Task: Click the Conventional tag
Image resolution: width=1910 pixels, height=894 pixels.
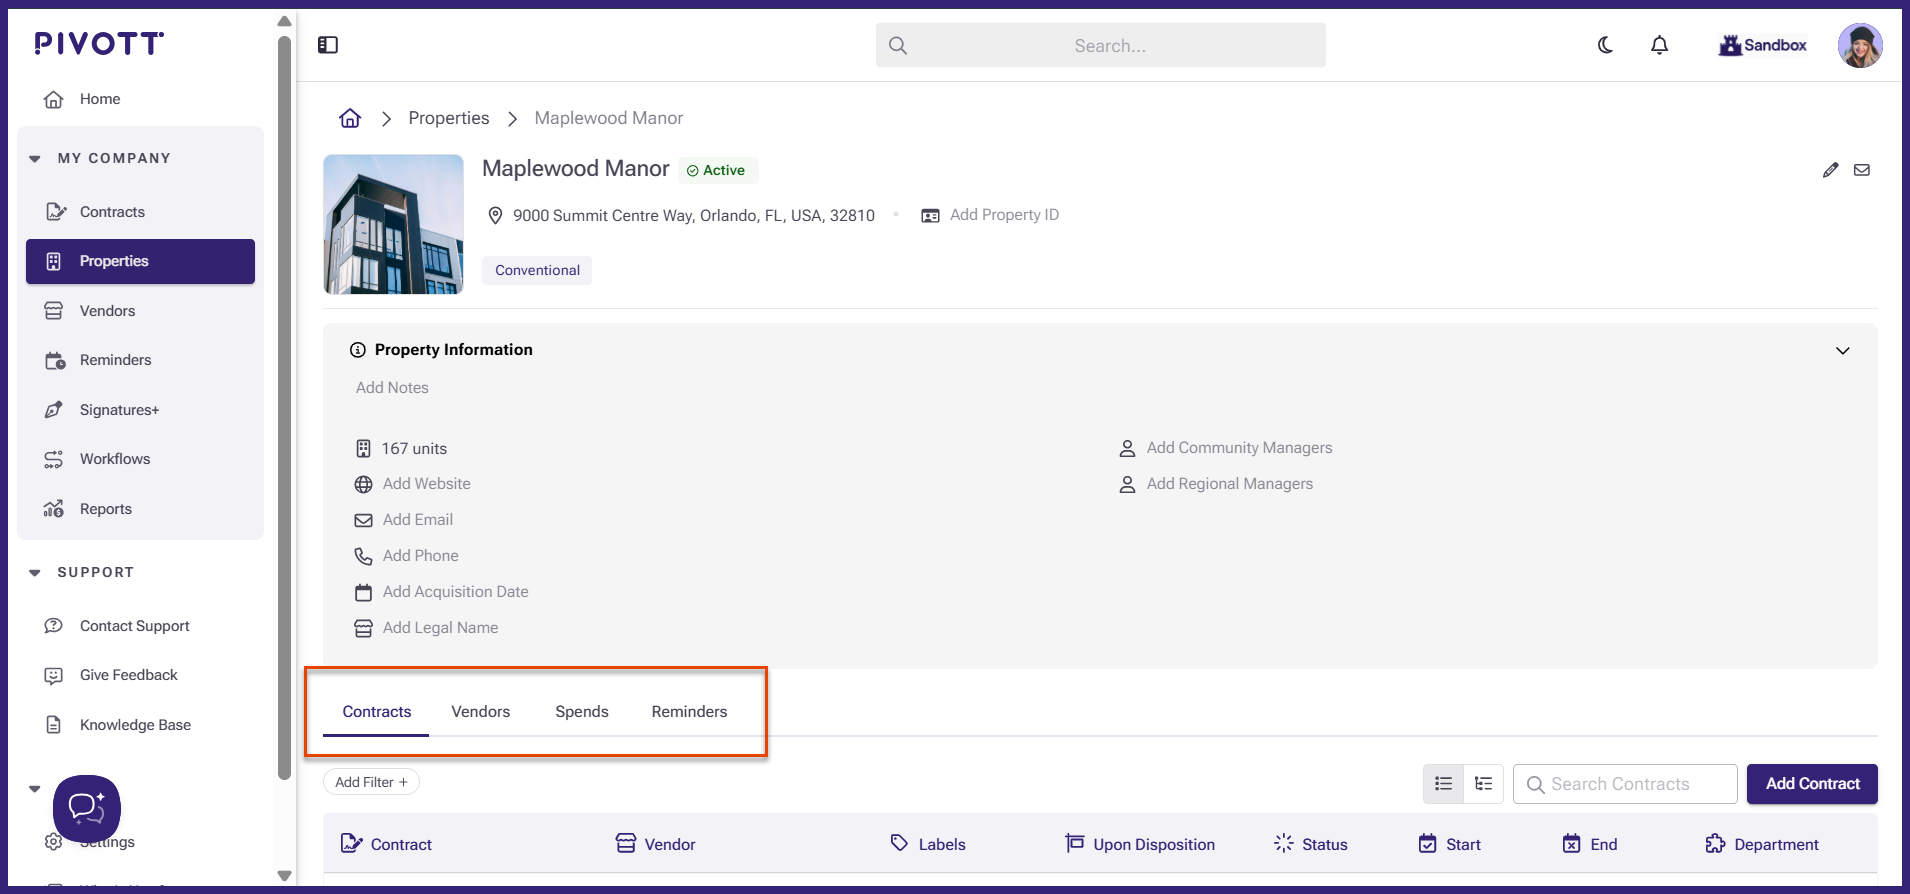Action: pyautogui.click(x=537, y=271)
